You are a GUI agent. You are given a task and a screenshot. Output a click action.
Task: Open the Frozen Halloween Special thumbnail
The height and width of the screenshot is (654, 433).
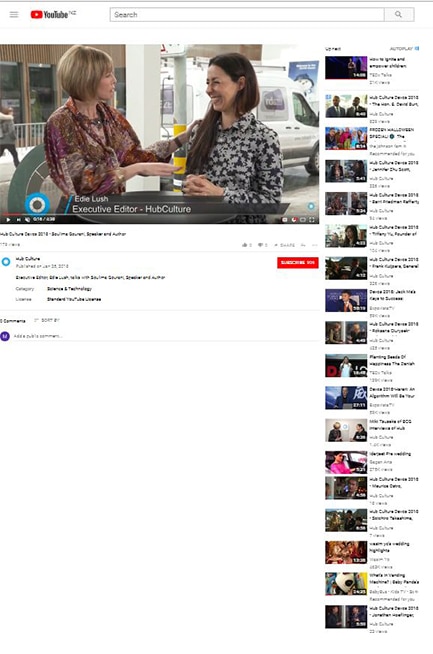tap(346, 138)
